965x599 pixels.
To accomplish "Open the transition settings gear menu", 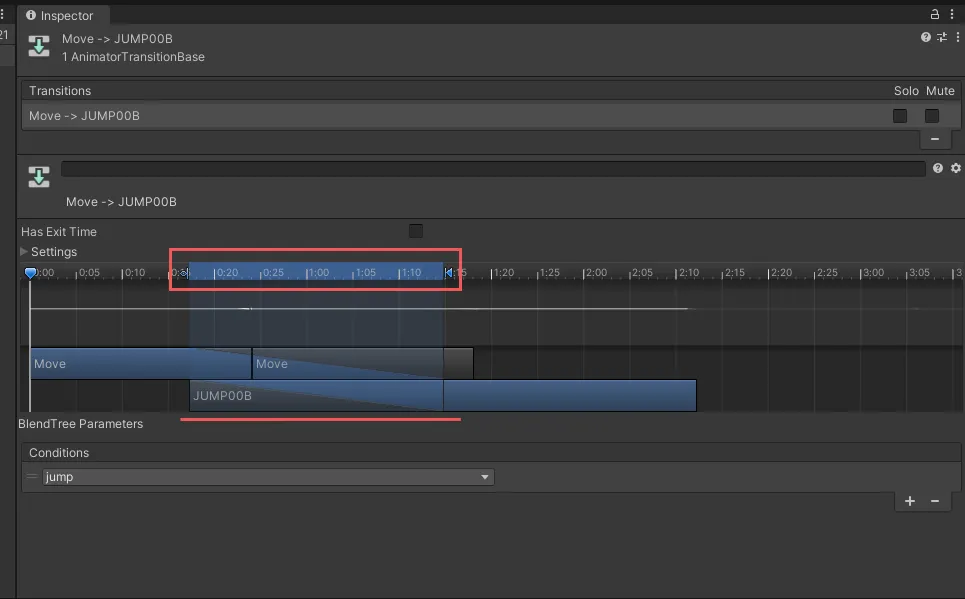I will click(955, 169).
